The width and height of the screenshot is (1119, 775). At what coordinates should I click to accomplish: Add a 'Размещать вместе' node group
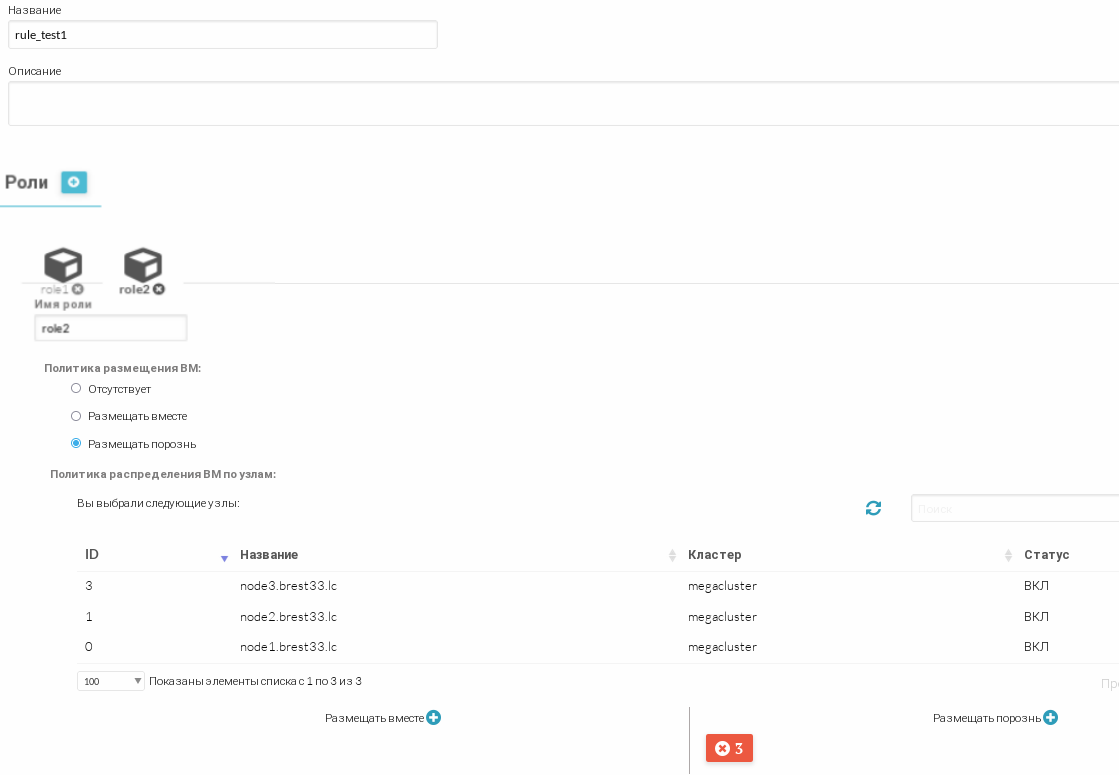pos(434,717)
